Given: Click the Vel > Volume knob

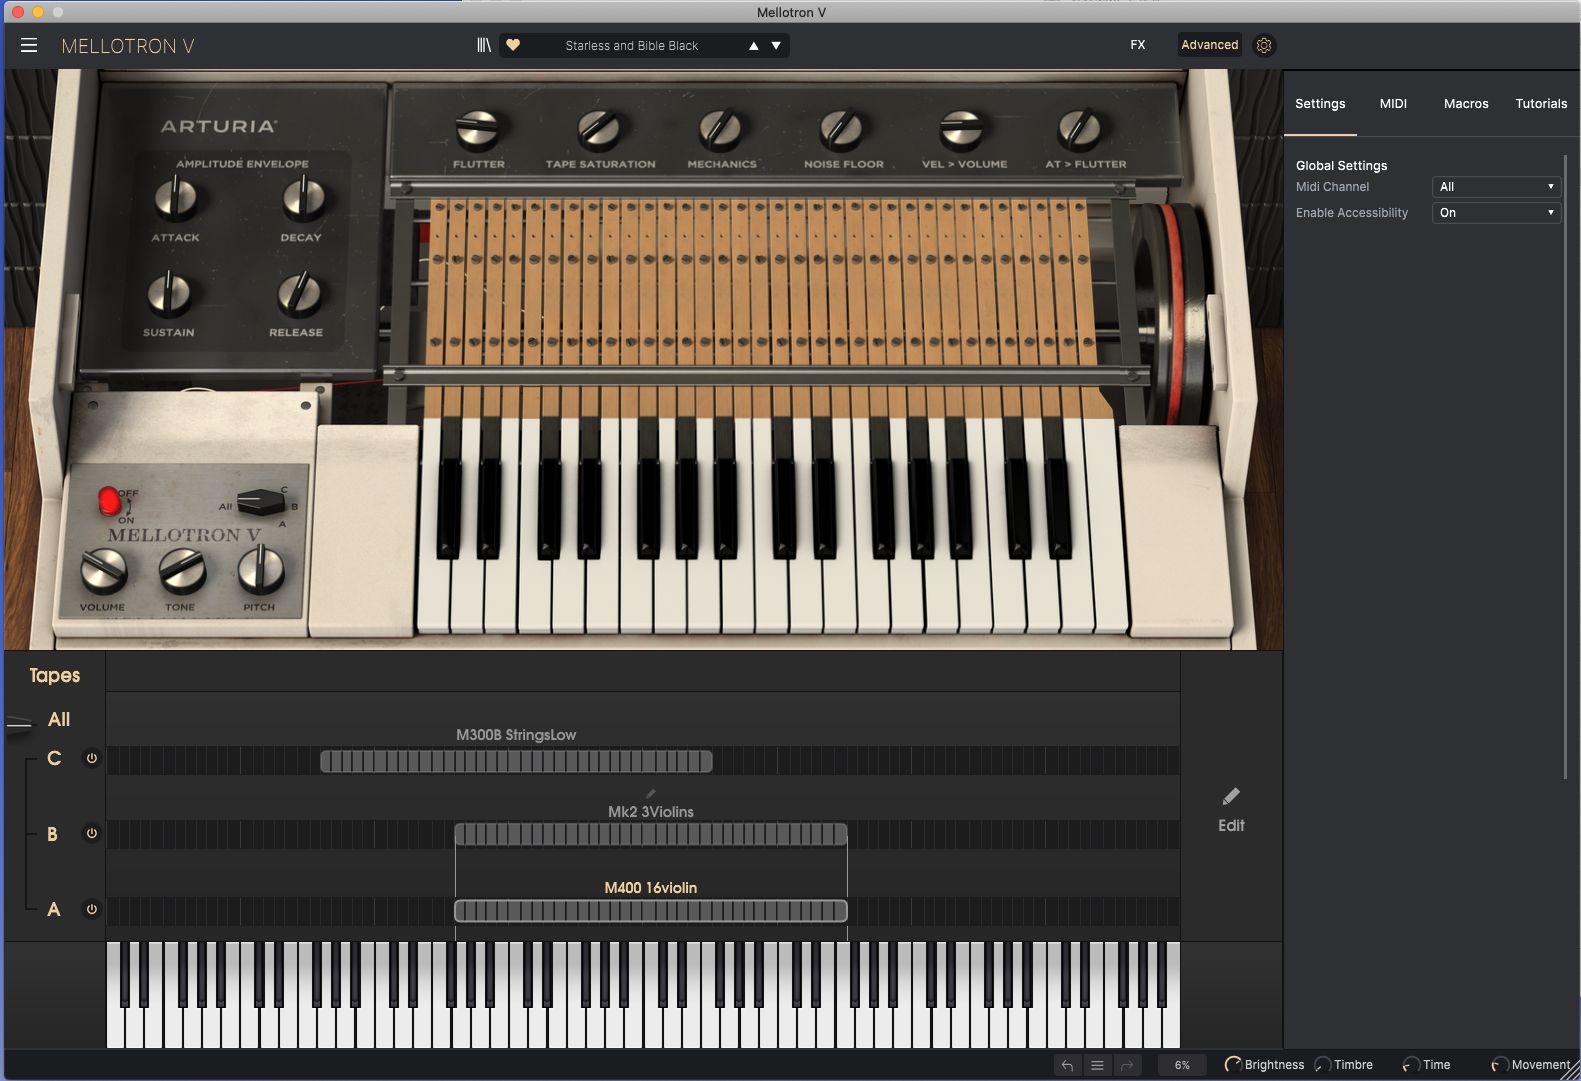Looking at the screenshot, I should tap(963, 128).
